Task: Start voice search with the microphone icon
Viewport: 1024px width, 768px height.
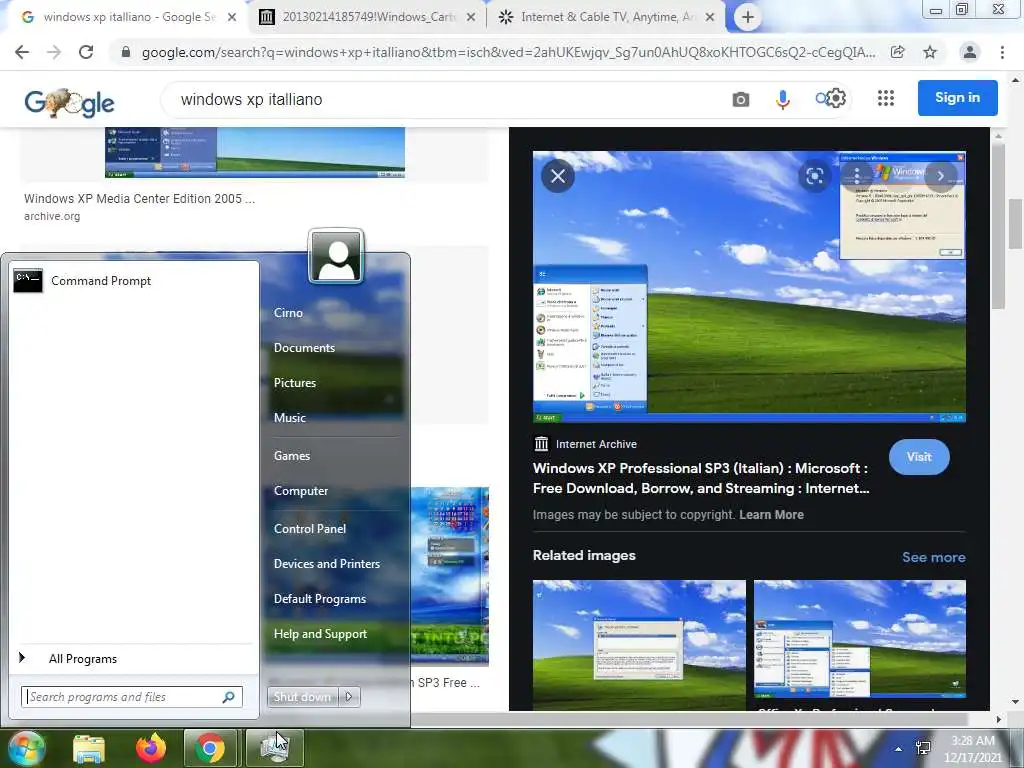Action: pyautogui.click(x=782, y=99)
